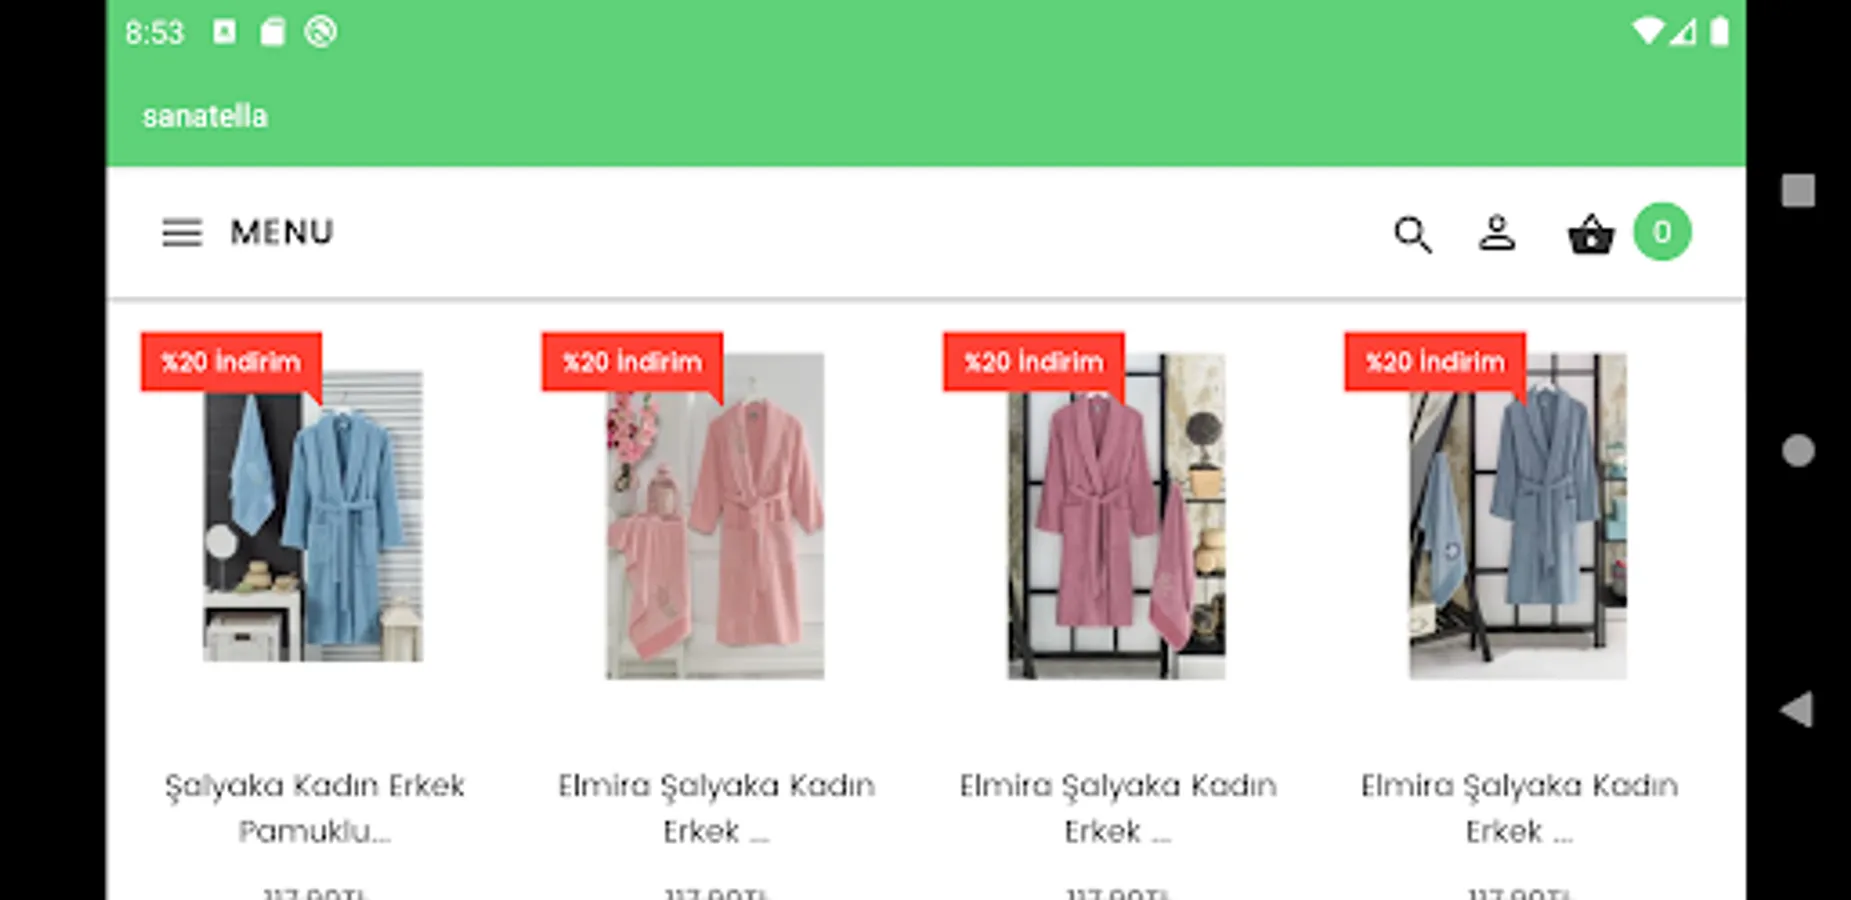Tap the Android recent apps square button
The image size is (1851, 900).
point(1798,190)
